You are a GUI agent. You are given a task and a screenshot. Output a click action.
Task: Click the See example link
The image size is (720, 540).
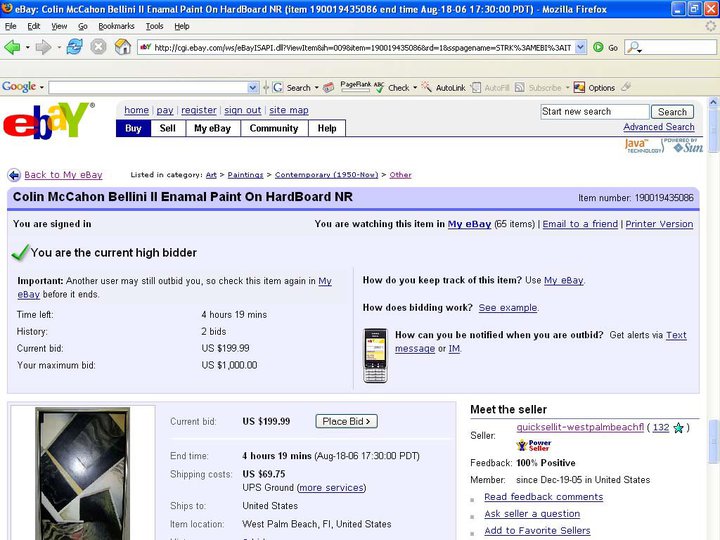(x=507, y=308)
